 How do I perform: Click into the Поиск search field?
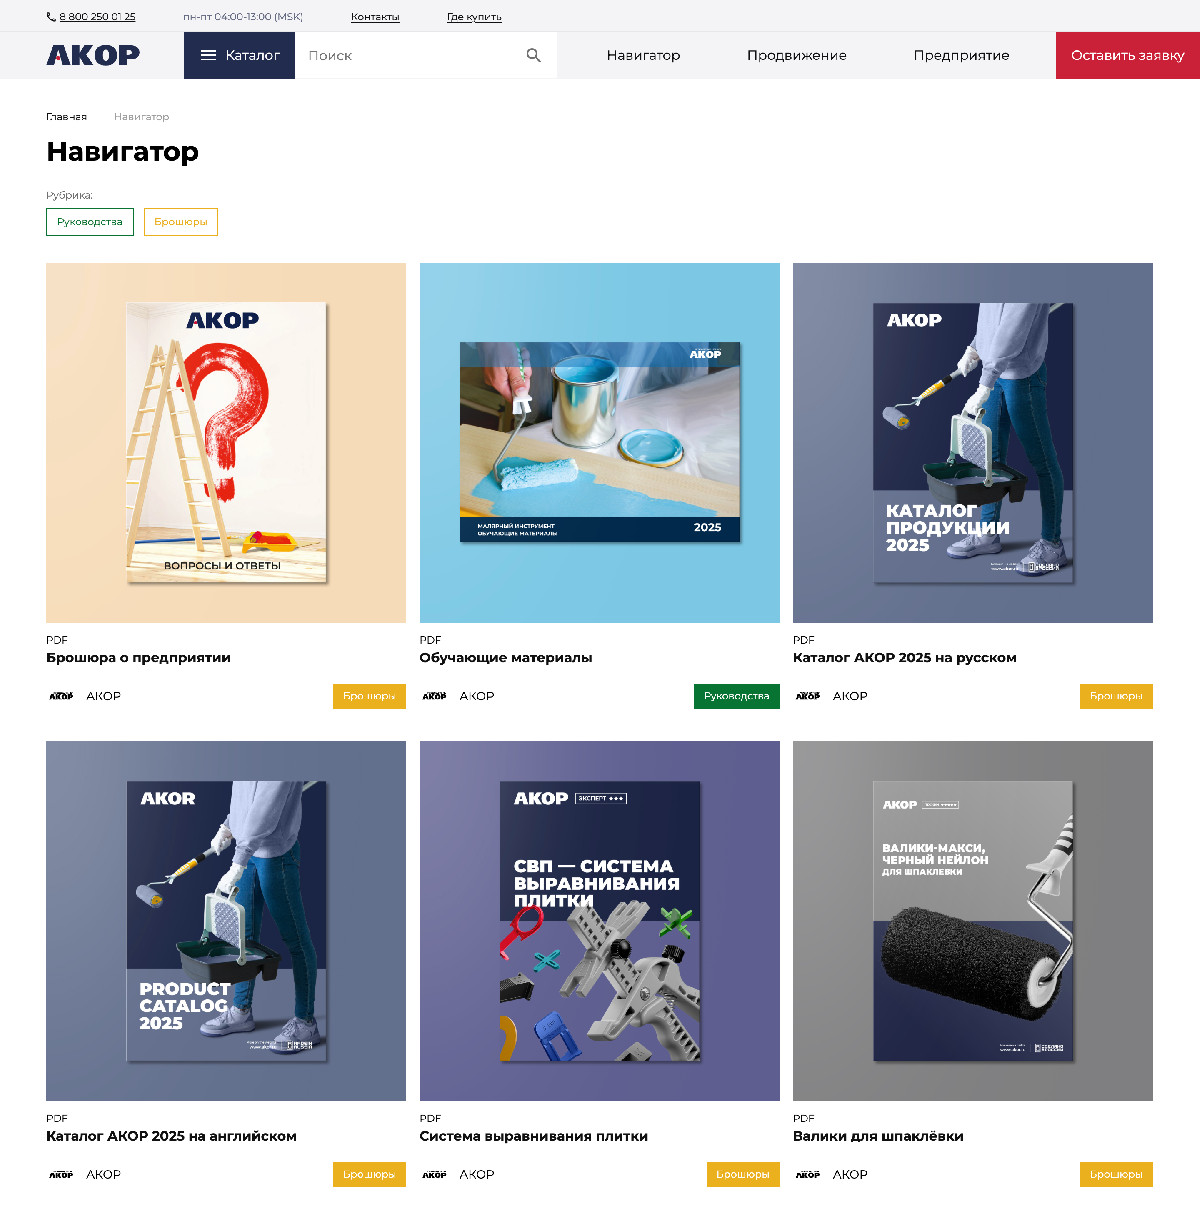point(410,55)
